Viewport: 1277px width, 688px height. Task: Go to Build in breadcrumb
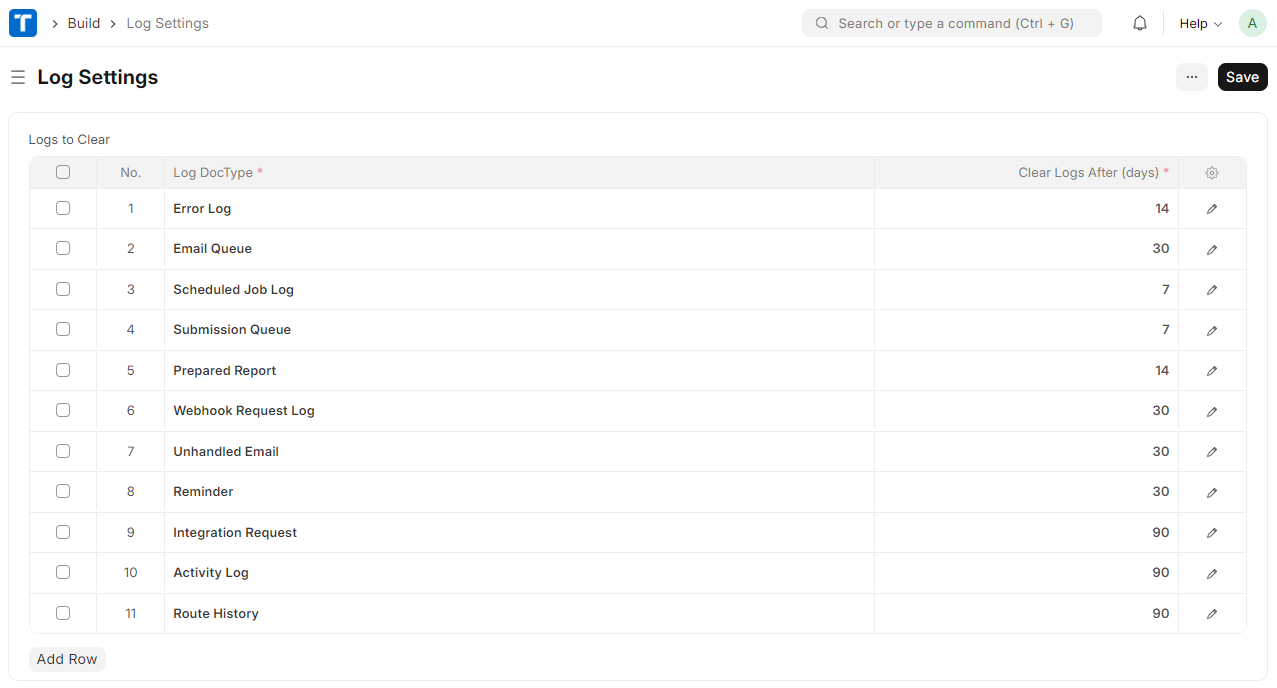[x=84, y=23]
